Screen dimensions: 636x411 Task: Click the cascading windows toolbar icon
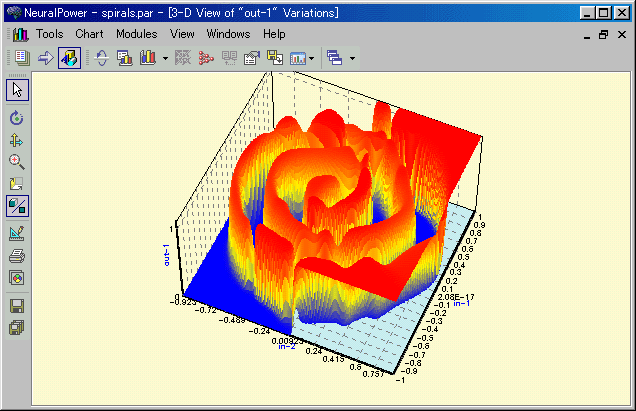pyautogui.click(x=335, y=58)
